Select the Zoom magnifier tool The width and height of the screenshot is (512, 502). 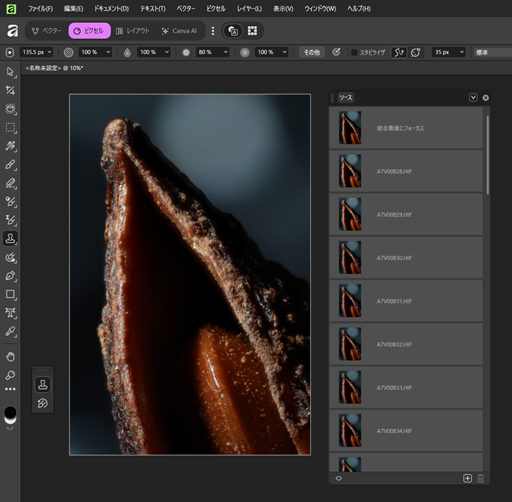click(x=10, y=375)
